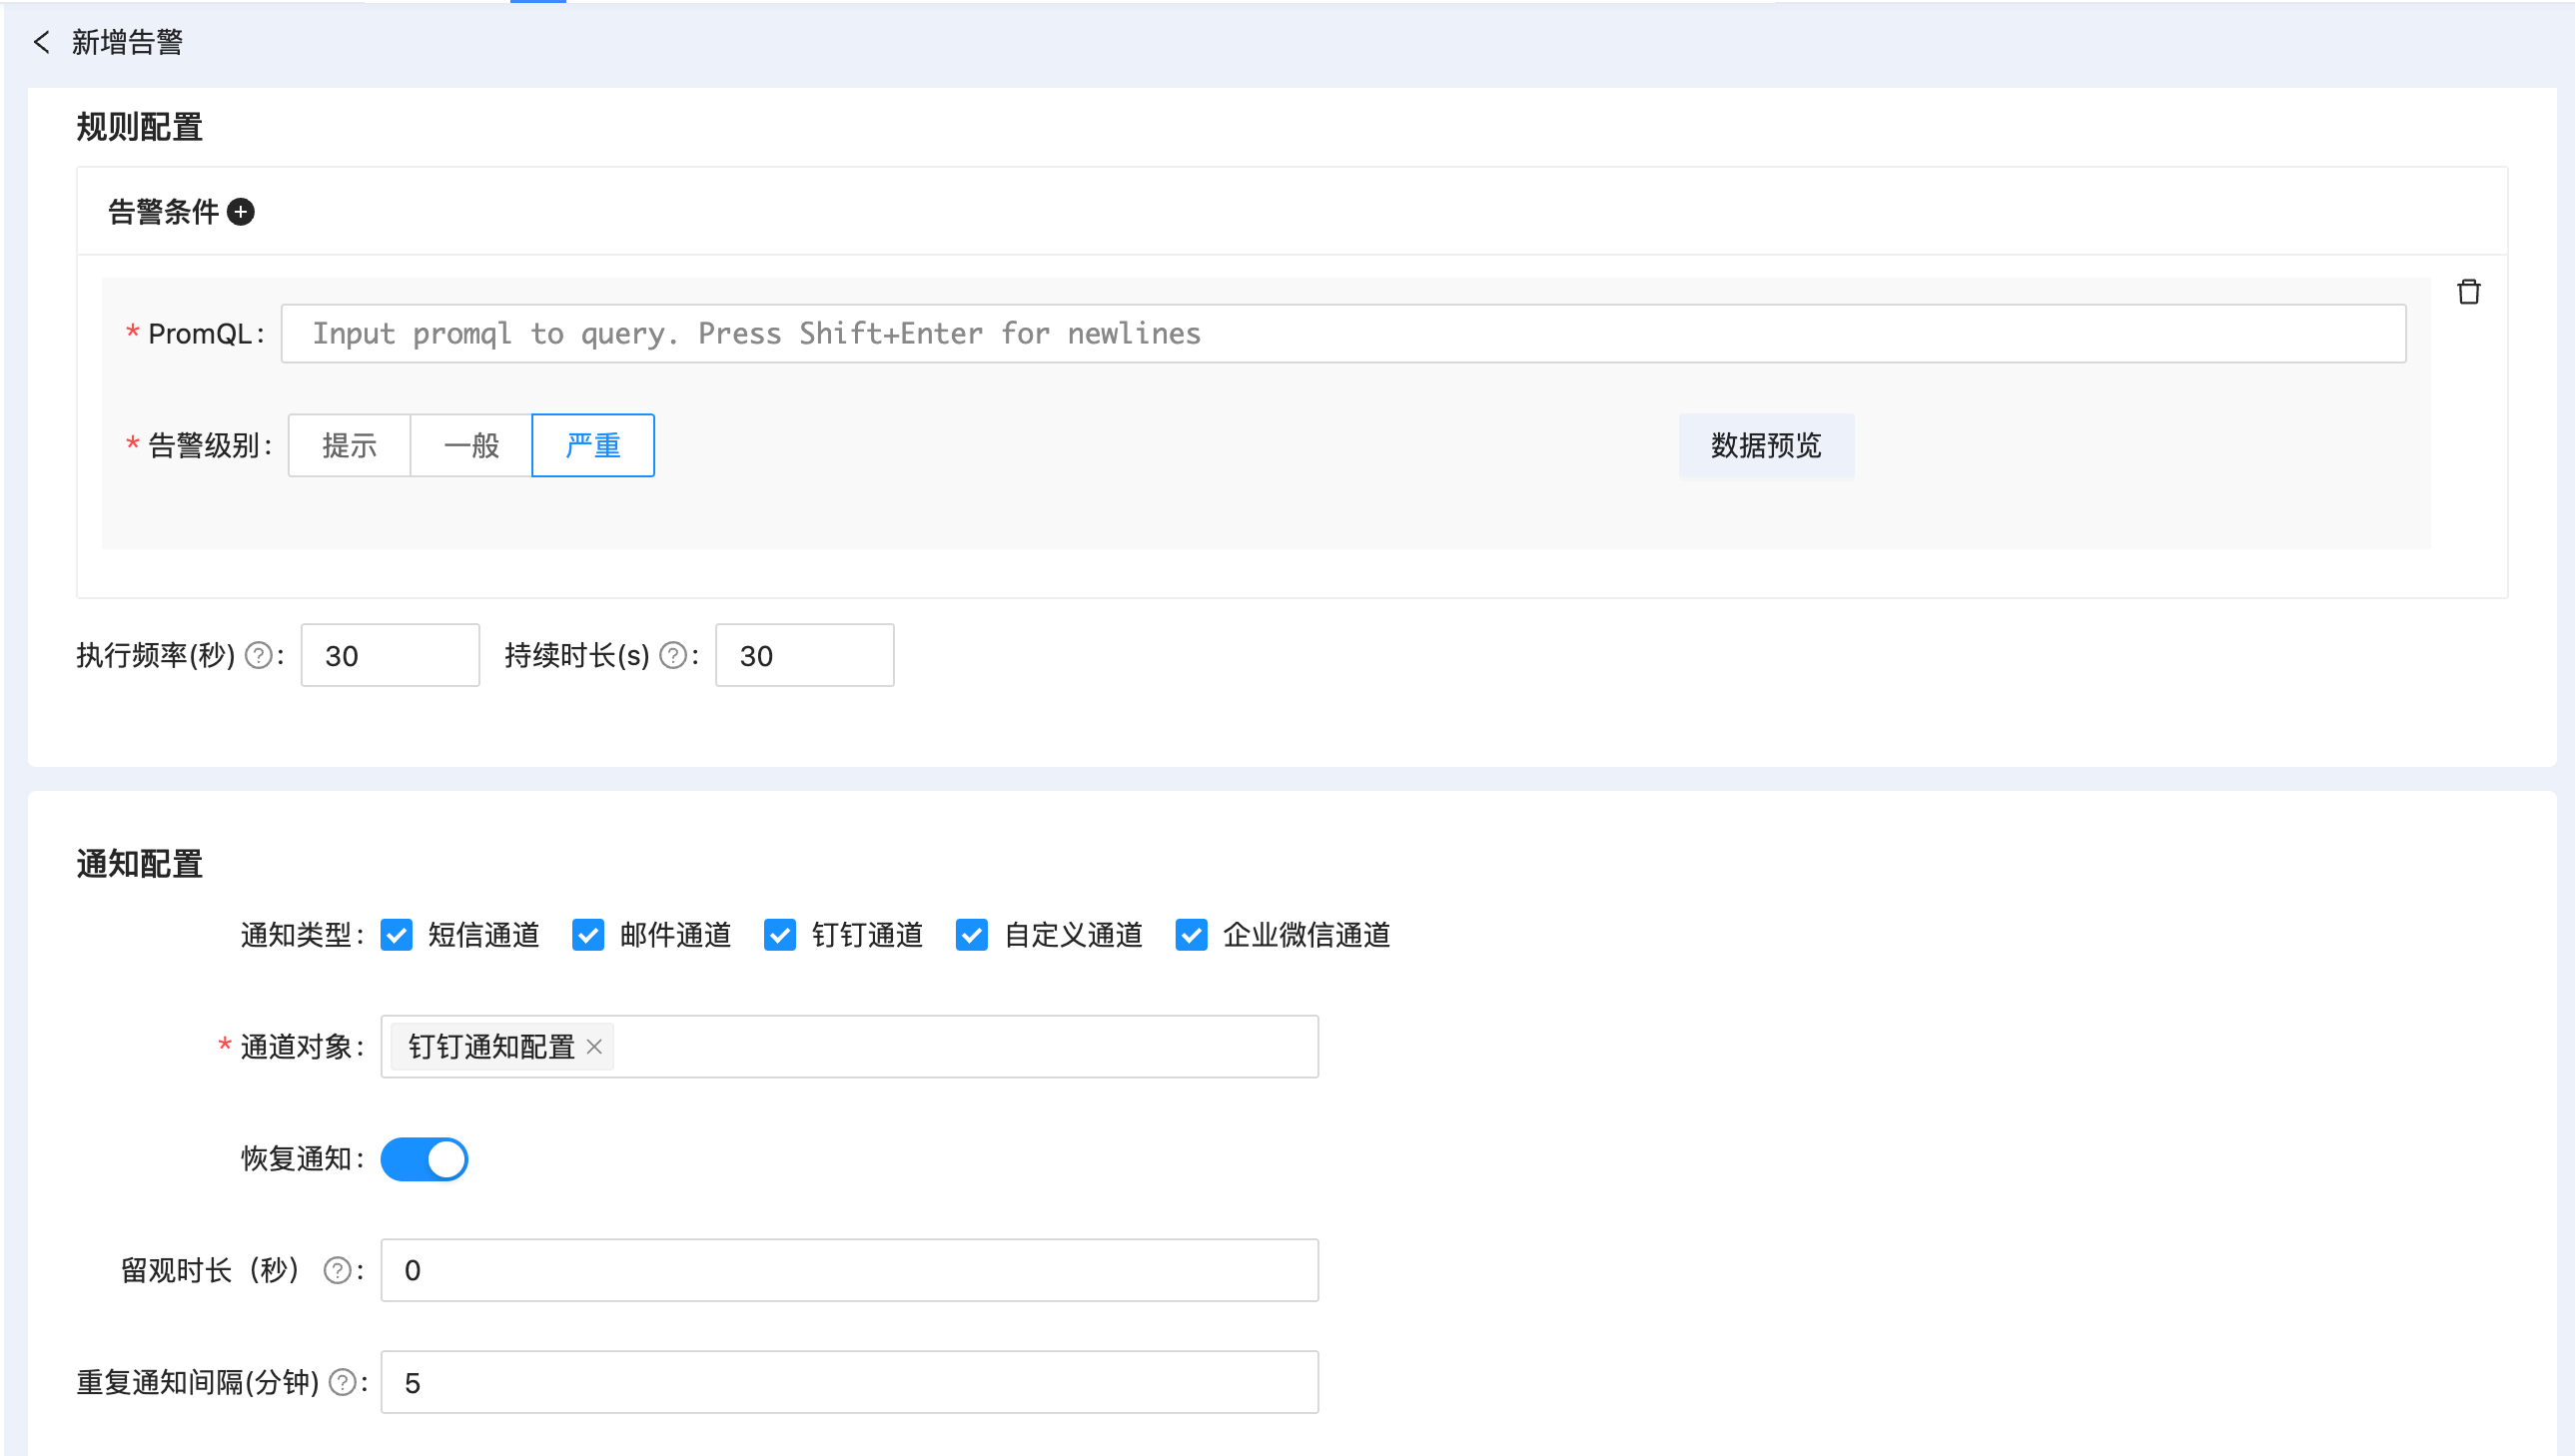
Task: Click the 数据预览 button
Action: pyautogui.click(x=1765, y=446)
